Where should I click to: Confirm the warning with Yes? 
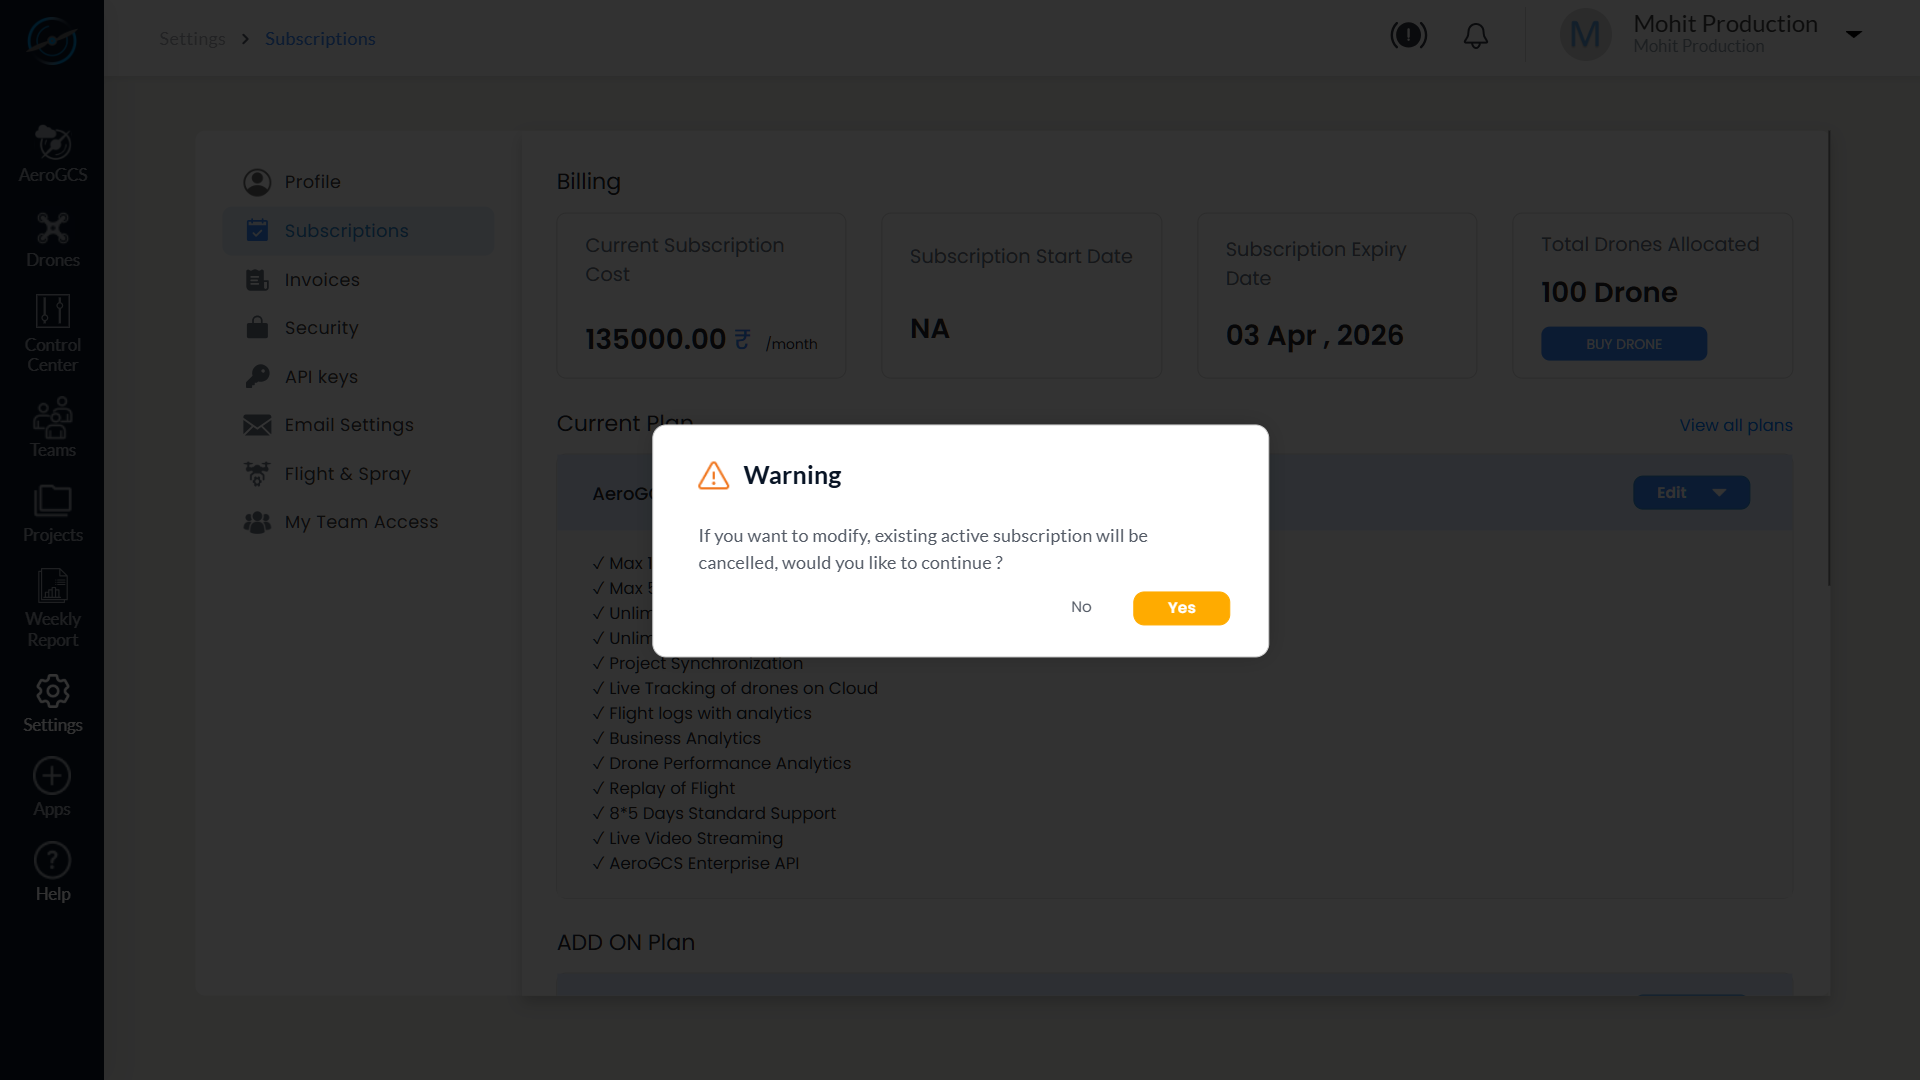(1181, 608)
